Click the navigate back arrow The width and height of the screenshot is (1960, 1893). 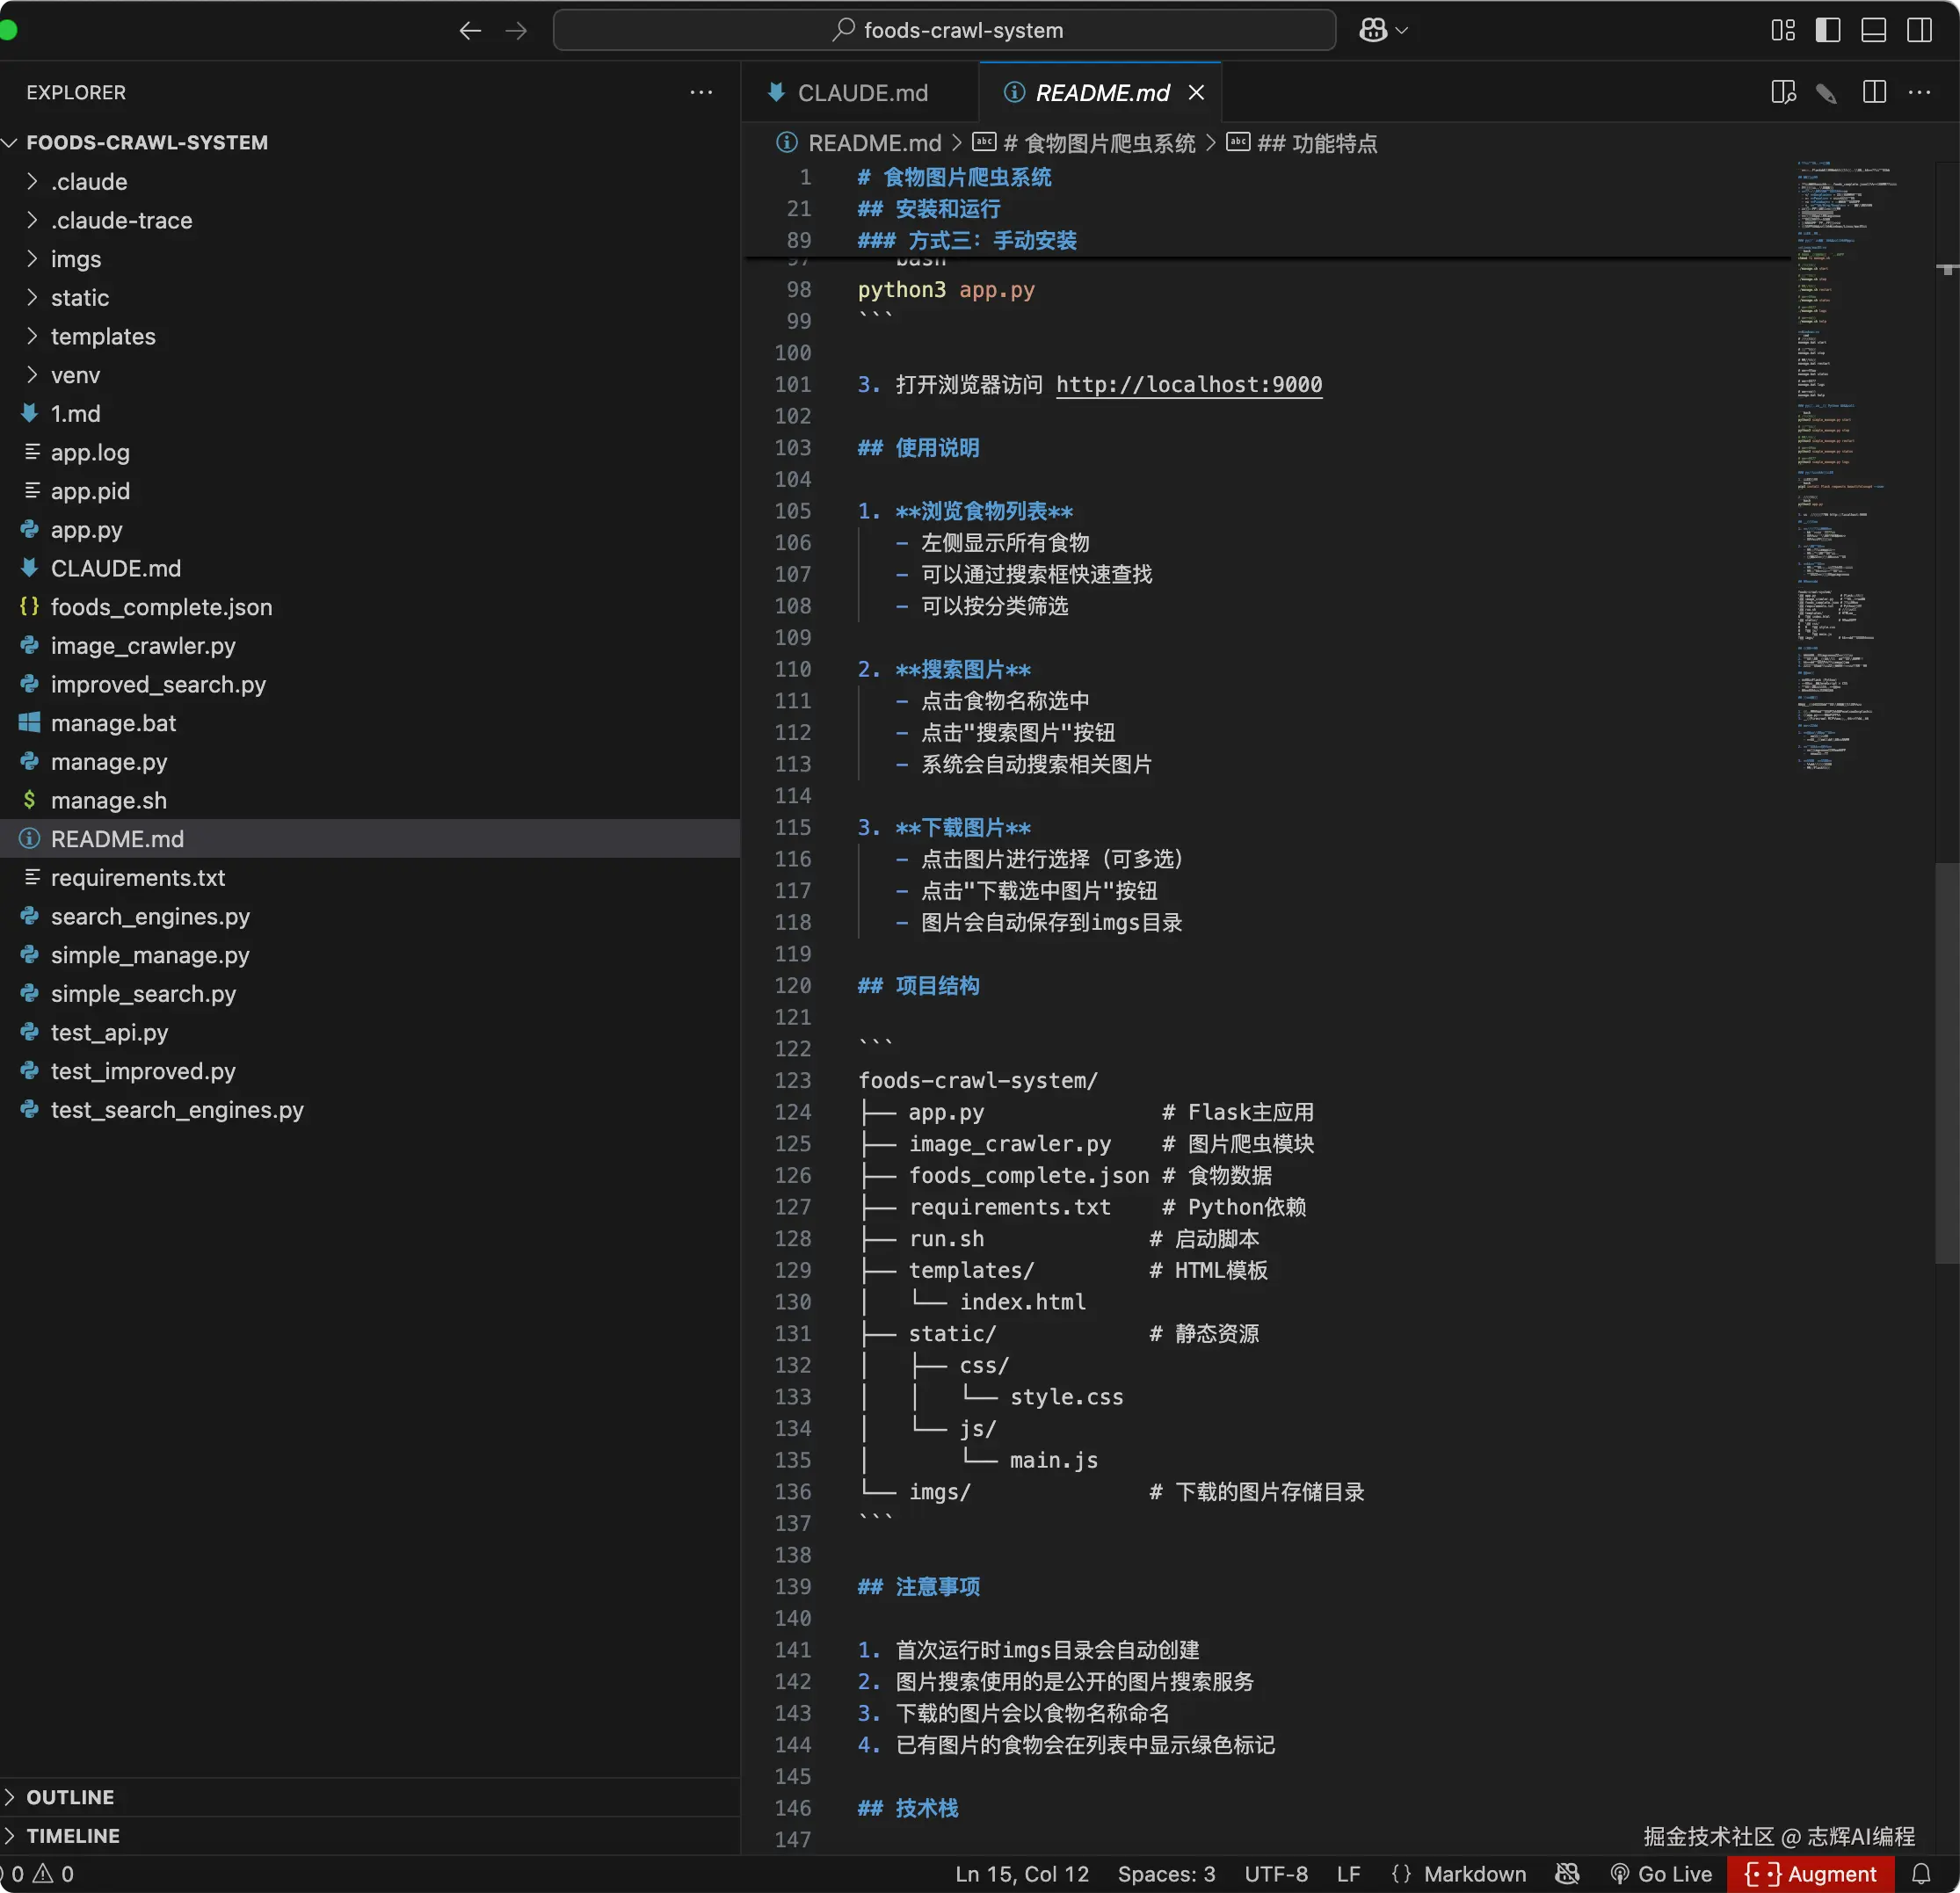470,30
